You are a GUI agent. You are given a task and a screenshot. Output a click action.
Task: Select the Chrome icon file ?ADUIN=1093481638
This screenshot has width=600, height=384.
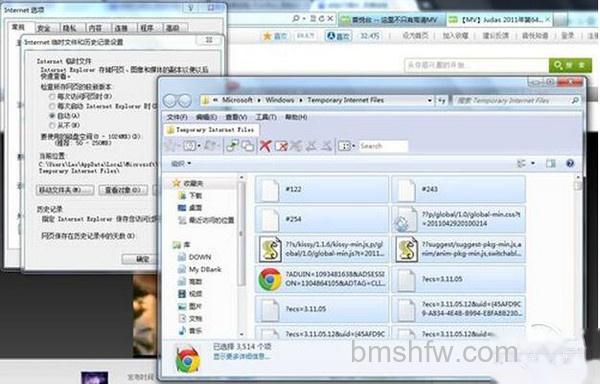tap(270, 279)
